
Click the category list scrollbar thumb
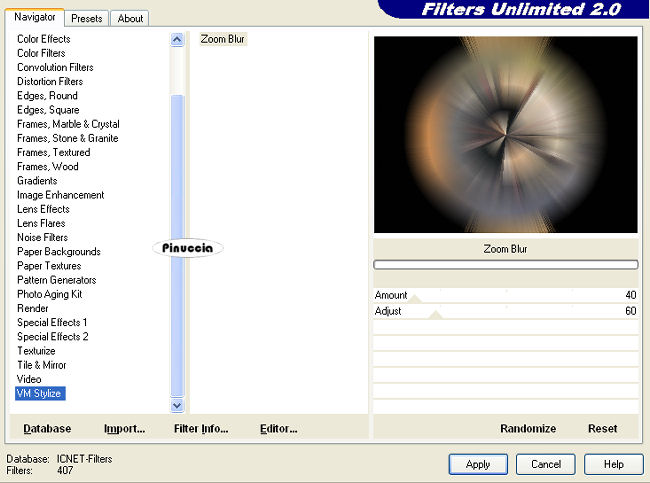point(177,246)
